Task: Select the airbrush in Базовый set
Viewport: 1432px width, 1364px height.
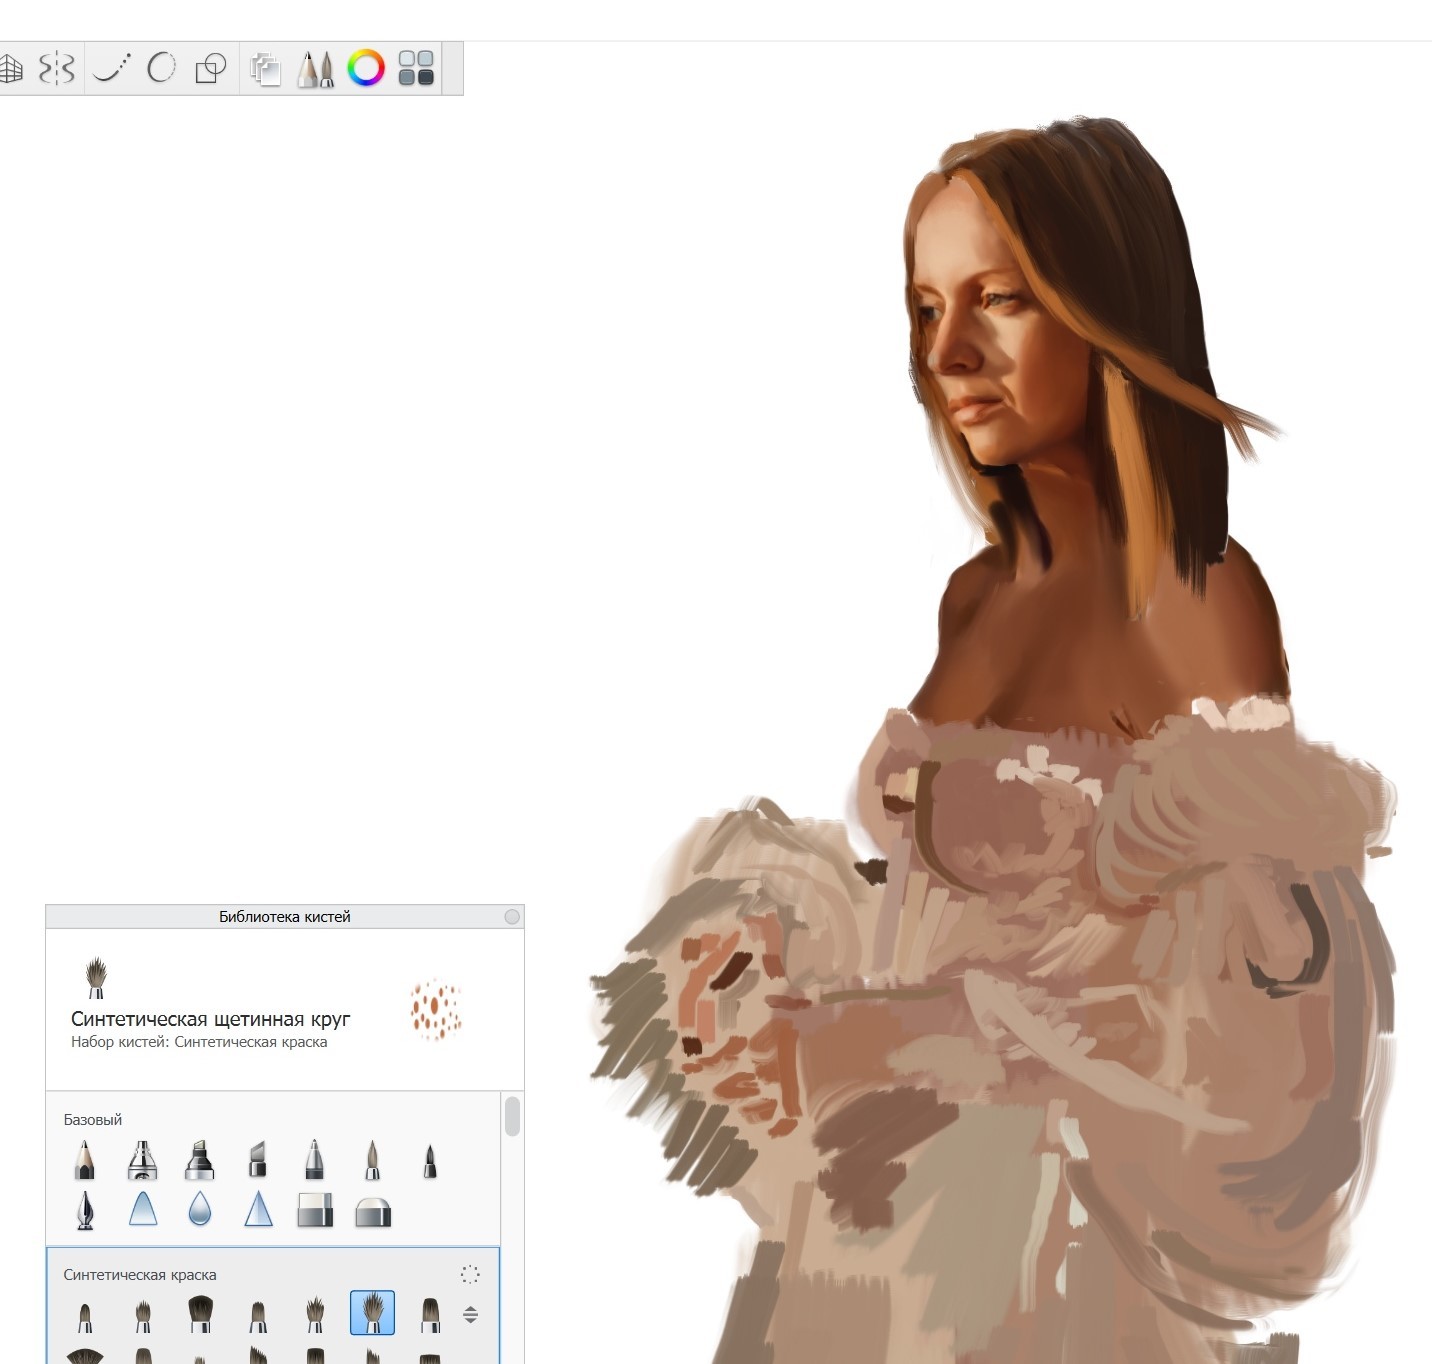Action: [x=143, y=1159]
